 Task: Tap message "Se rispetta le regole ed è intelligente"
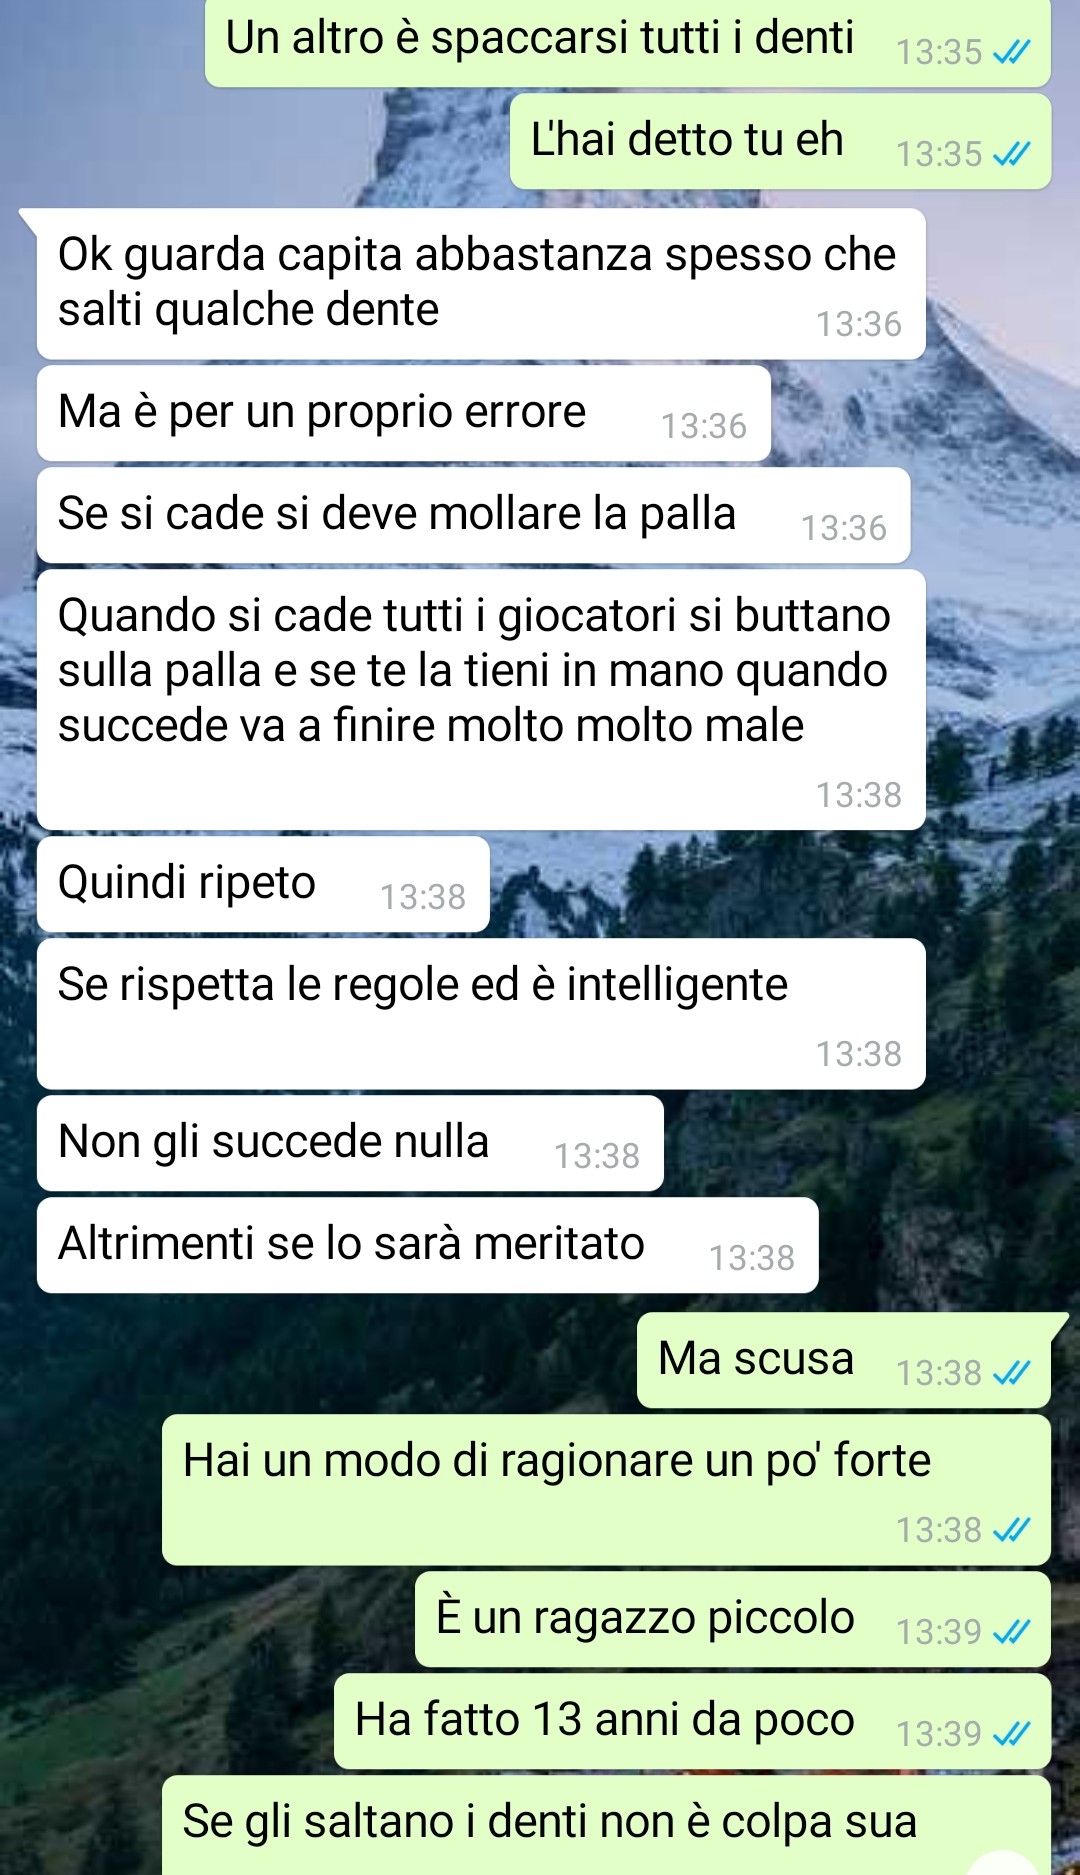(x=481, y=1014)
